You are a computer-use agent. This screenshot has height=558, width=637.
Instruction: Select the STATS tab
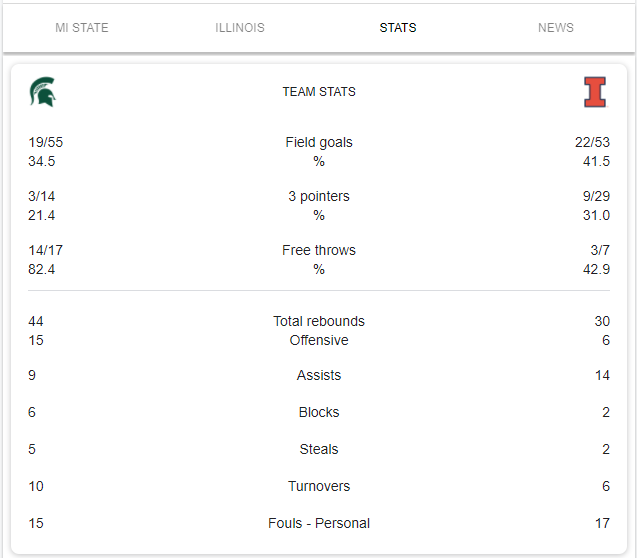pyautogui.click(x=398, y=28)
